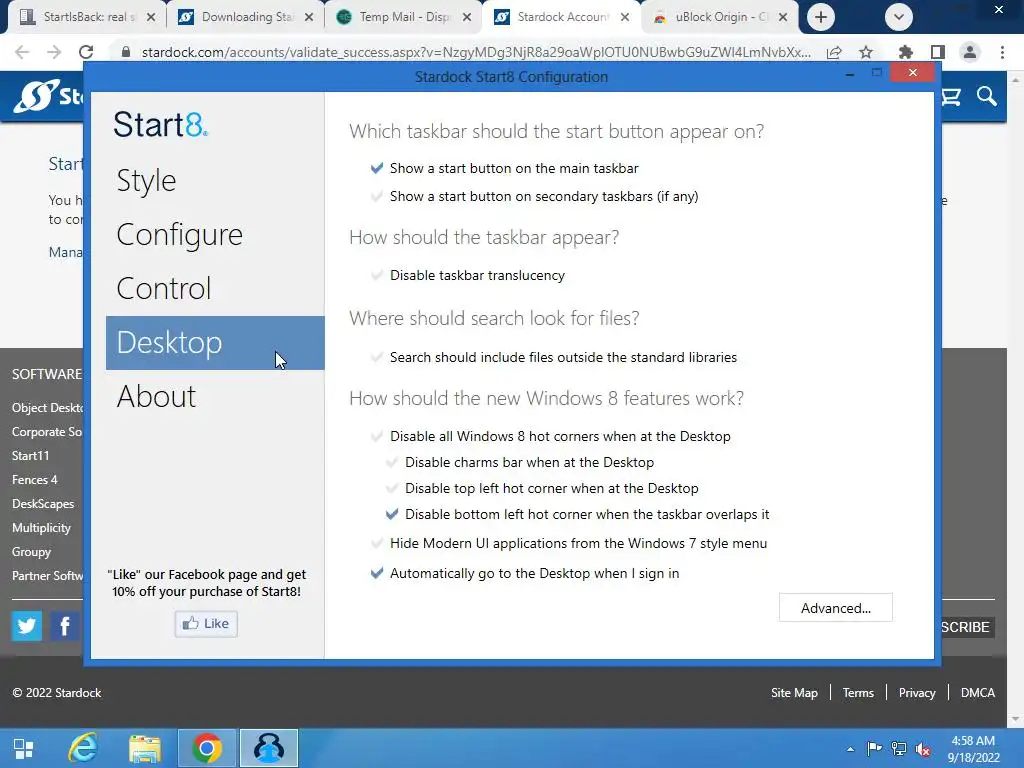Share this page icon in address bar
This screenshot has width=1024, height=768.
tap(834, 52)
